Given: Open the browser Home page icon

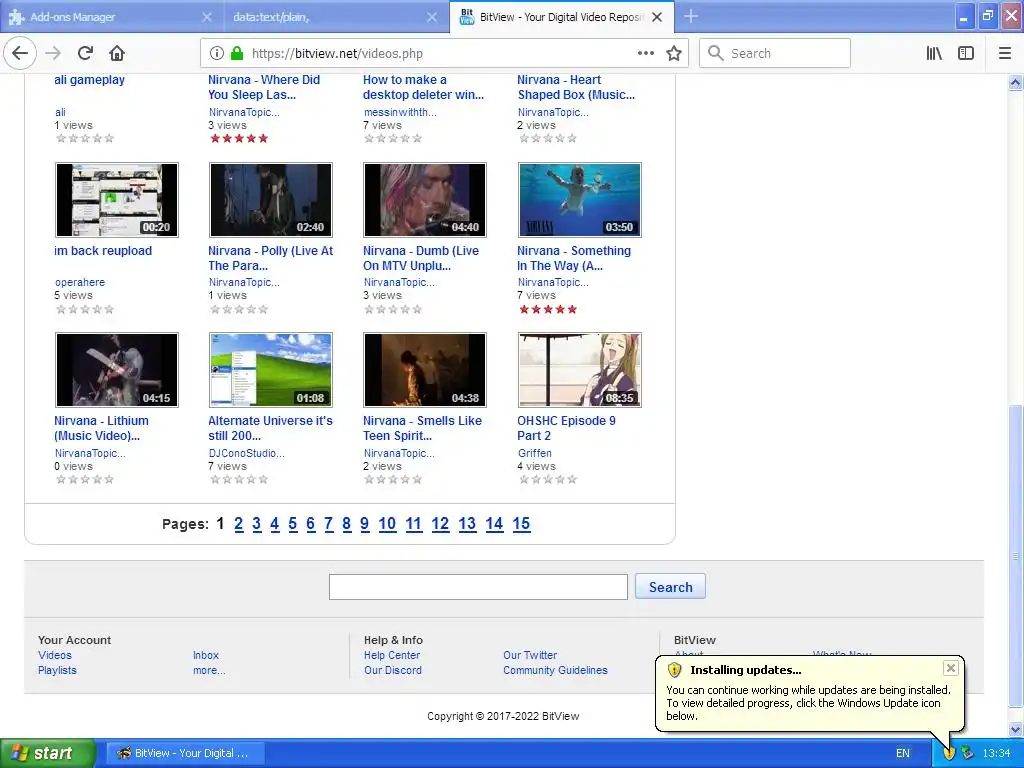Looking at the screenshot, I should tap(117, 54).
